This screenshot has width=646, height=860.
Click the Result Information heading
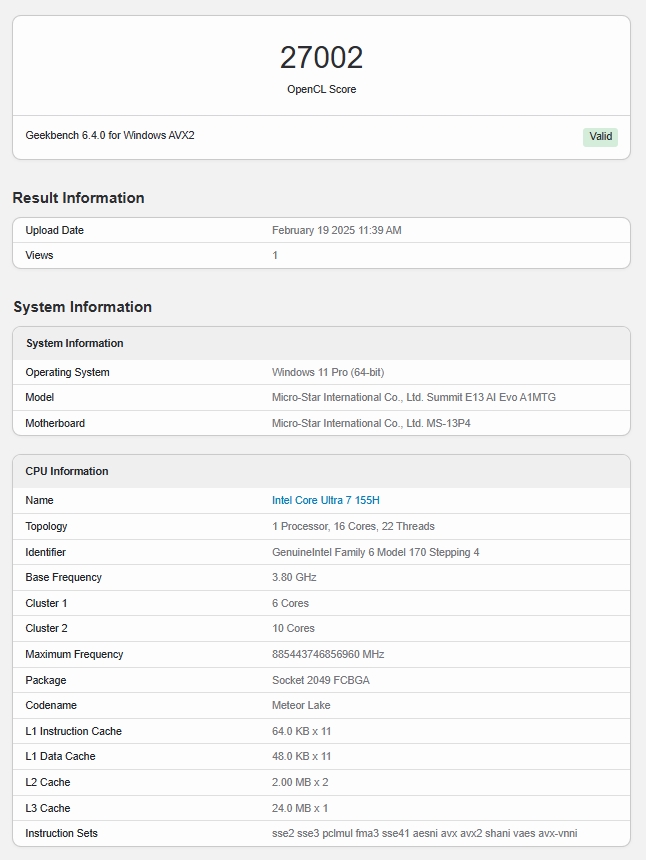(x=78, y=197)
